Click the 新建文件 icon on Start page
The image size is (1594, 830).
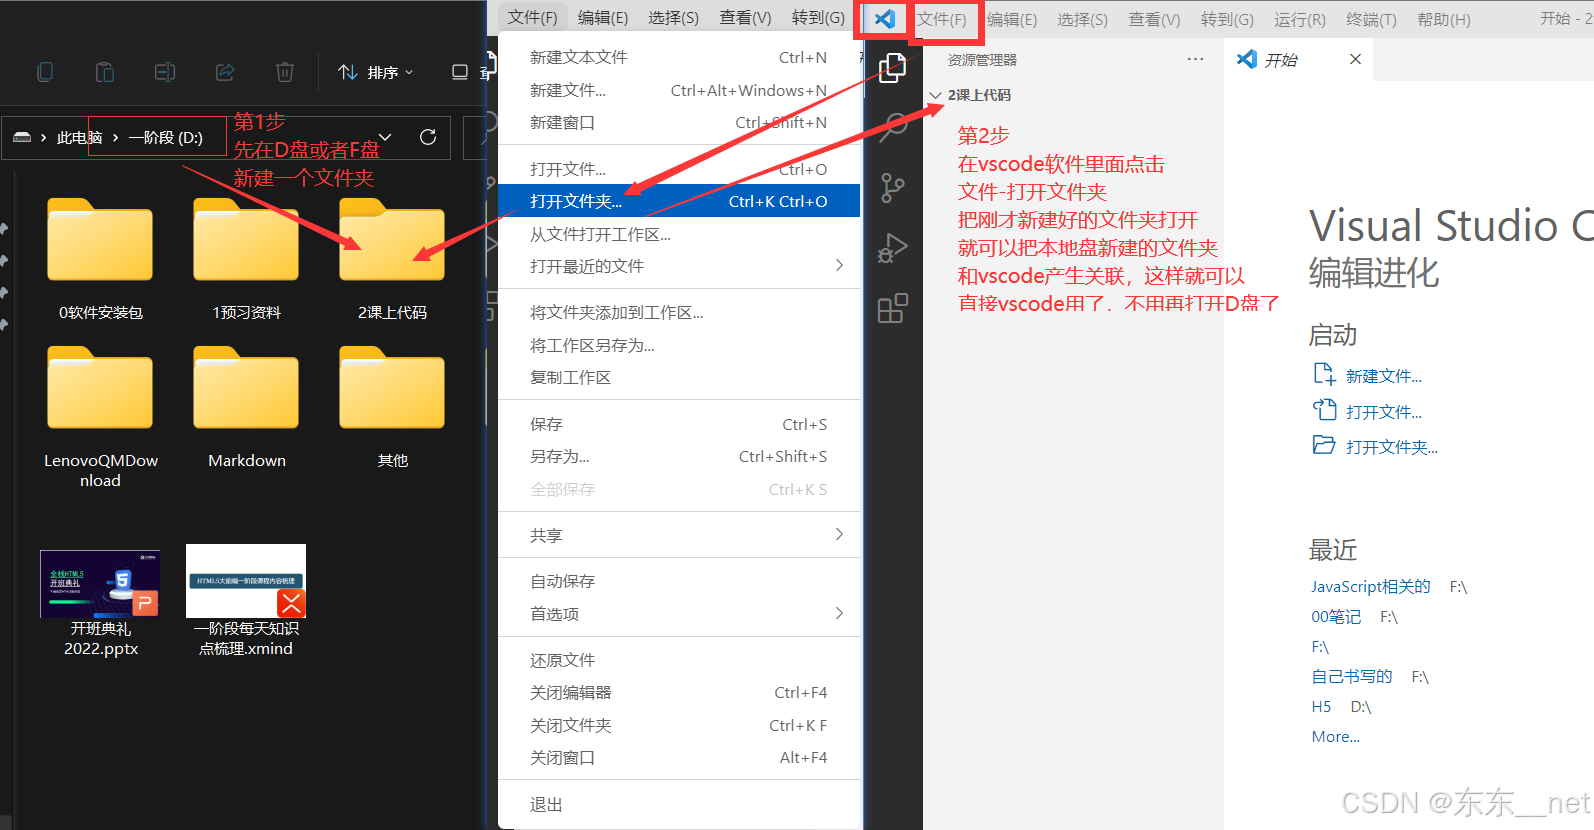tap(1324, 375)
